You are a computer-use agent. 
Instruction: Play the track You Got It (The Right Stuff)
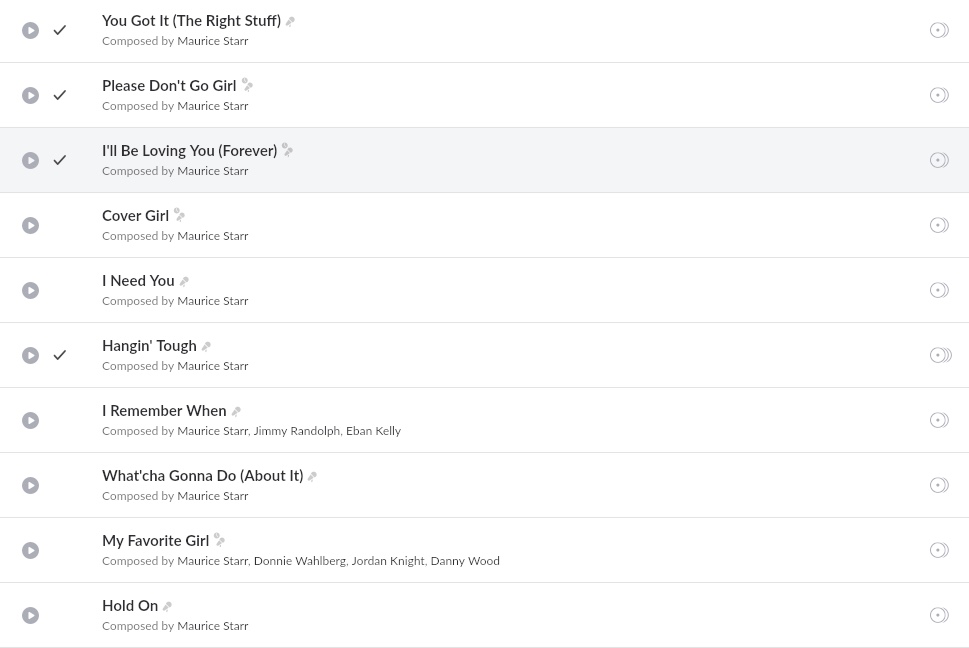[30, 30]
